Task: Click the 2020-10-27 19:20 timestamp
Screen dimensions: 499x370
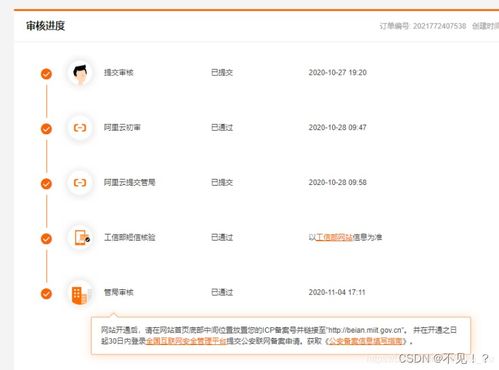Action: (337, 73)
